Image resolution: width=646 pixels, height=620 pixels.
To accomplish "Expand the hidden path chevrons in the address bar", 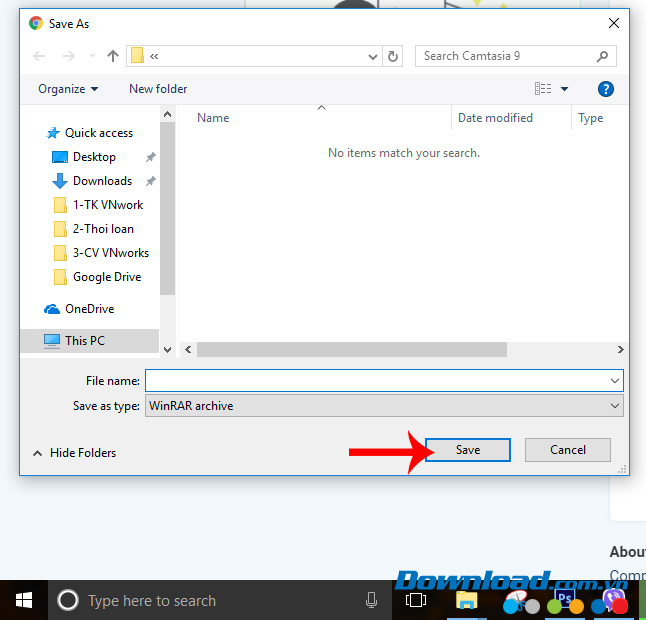I will pos(154,56).
